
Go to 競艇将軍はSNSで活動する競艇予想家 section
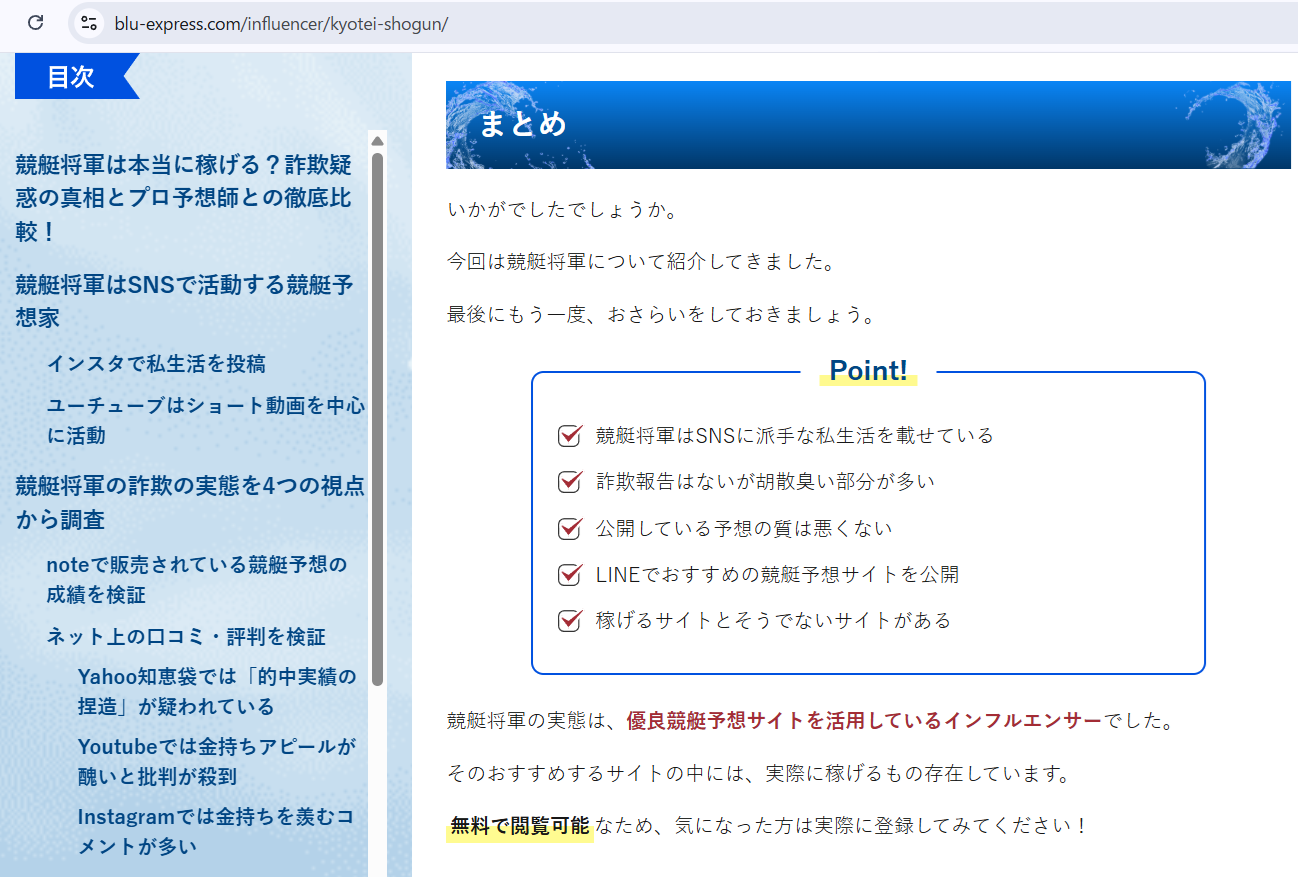pyautogui.click(x=184, y=301)
